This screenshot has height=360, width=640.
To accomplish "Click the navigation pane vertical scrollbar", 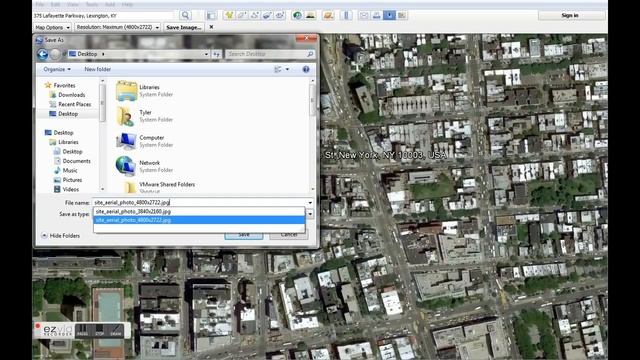I will click(102, 135).
